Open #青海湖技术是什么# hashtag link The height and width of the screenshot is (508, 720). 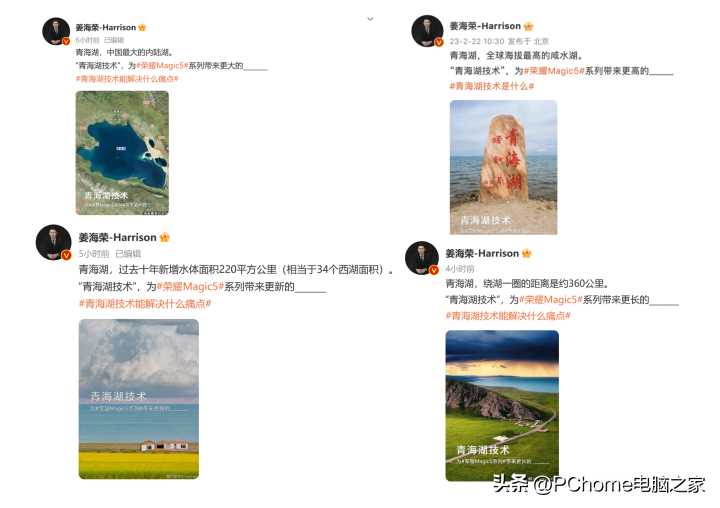[x=491, y=86]
